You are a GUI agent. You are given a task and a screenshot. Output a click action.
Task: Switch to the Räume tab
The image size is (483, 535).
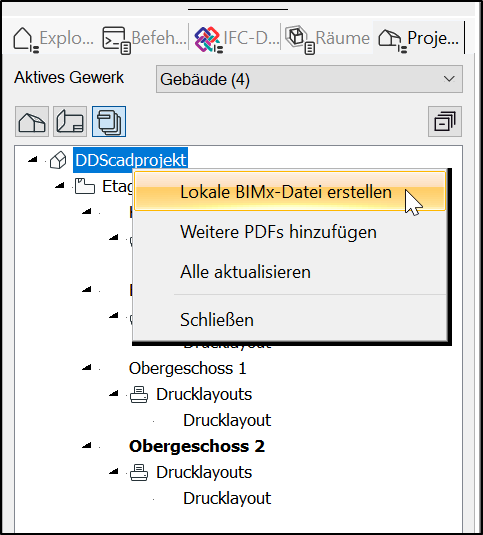tap(327, 38)
